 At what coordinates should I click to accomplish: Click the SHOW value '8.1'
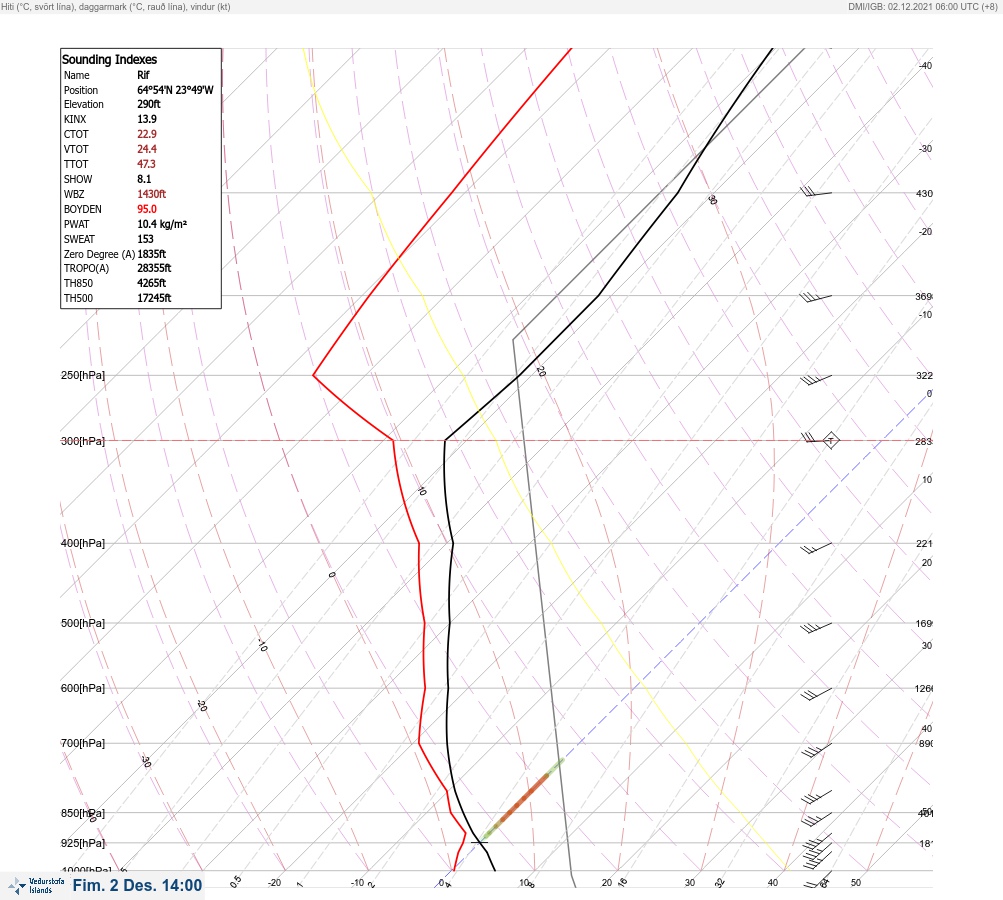145,179
